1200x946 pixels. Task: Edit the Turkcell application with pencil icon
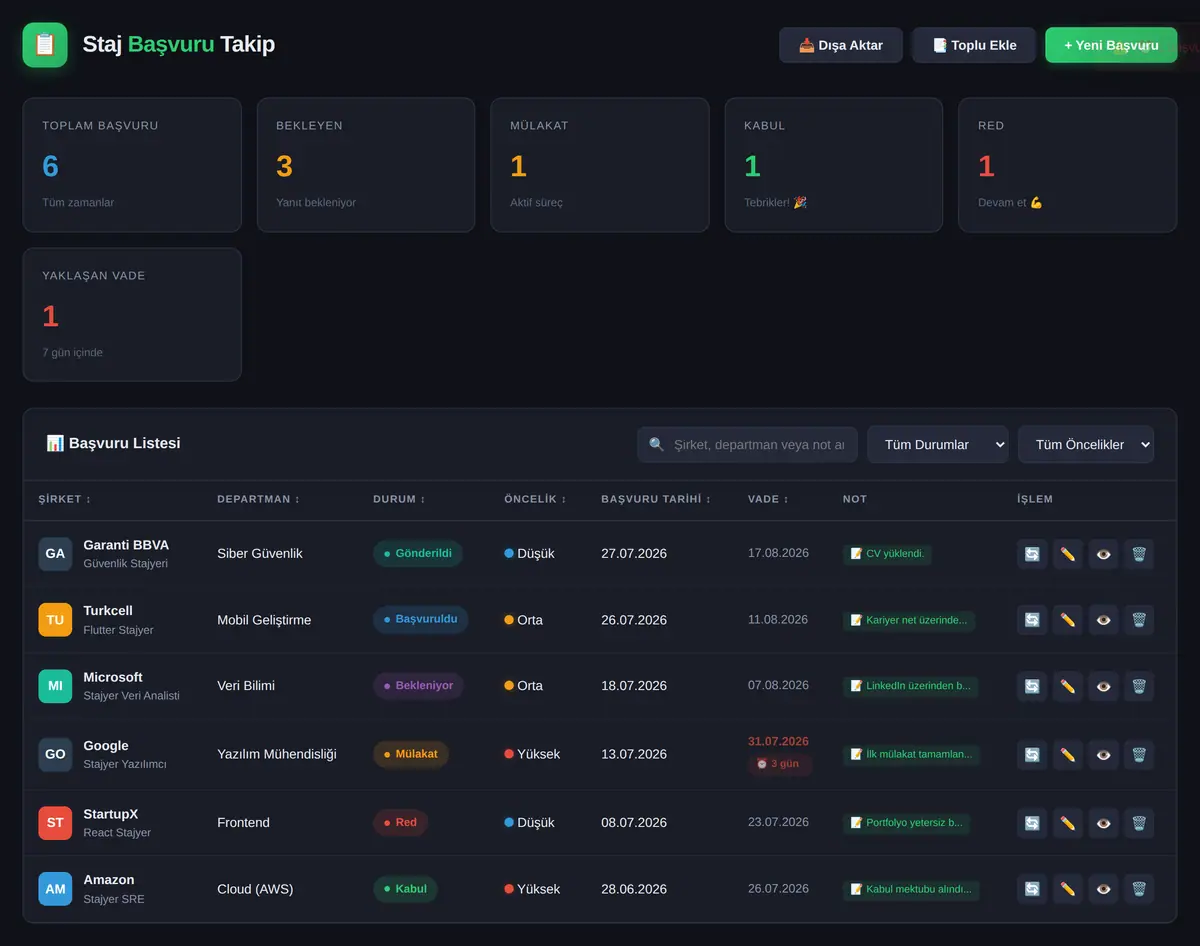click(1068, 620)
